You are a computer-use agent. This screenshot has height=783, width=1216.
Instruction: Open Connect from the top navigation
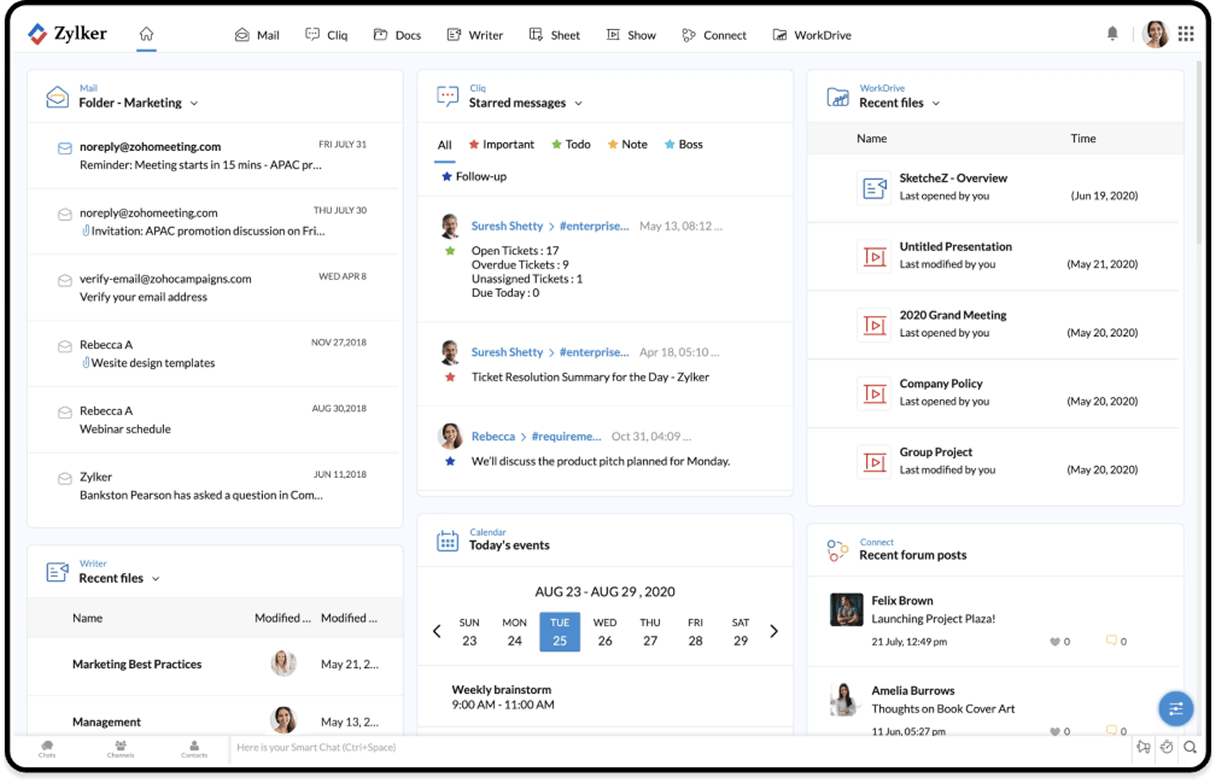coord(714,35)
